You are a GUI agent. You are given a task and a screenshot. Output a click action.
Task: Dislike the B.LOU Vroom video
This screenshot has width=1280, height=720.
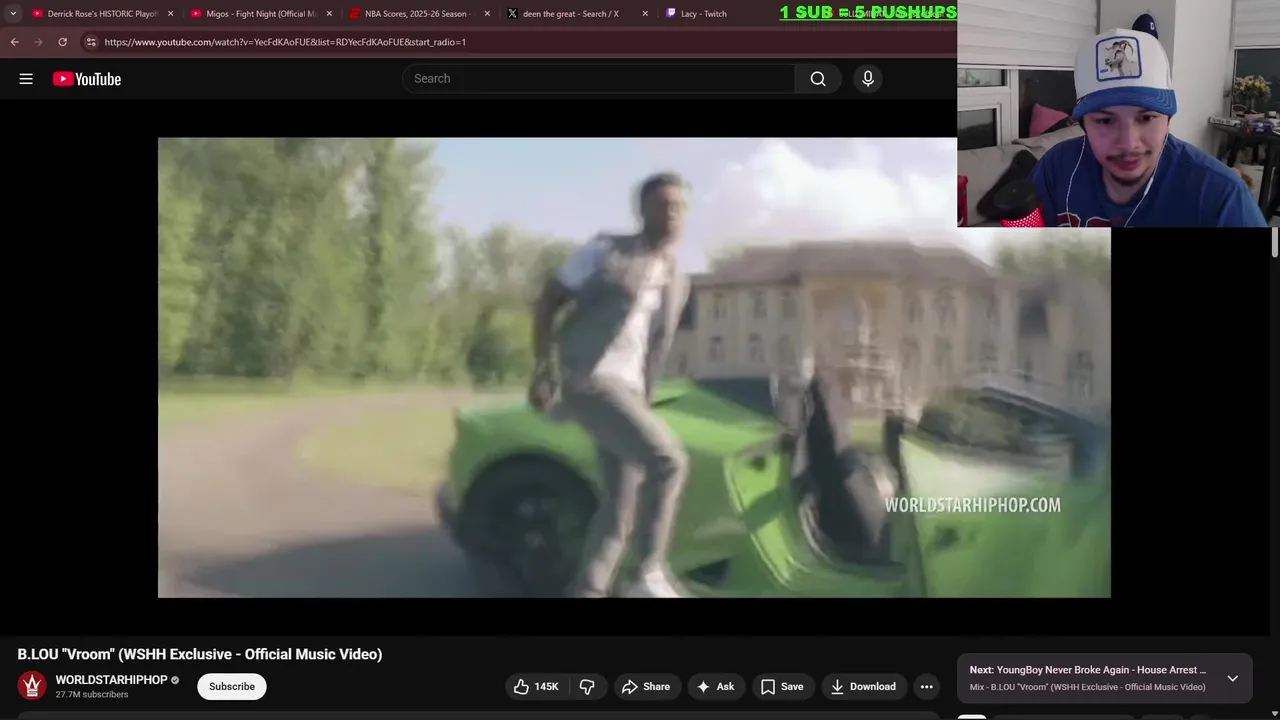click(x=587, y=686)
